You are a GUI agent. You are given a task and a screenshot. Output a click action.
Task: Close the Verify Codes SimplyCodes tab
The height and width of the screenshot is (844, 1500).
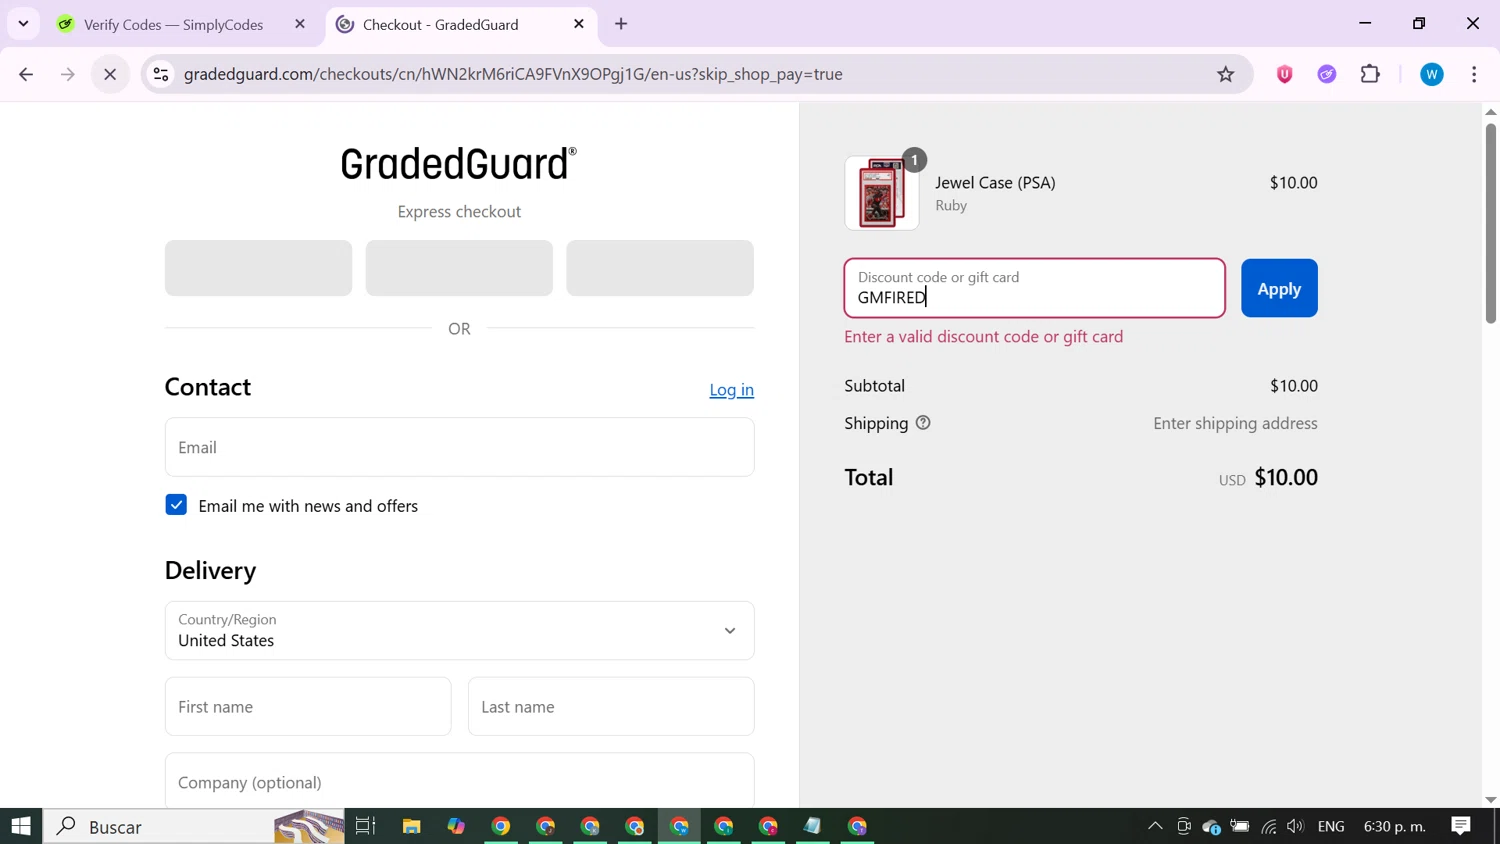click(300, 24)
